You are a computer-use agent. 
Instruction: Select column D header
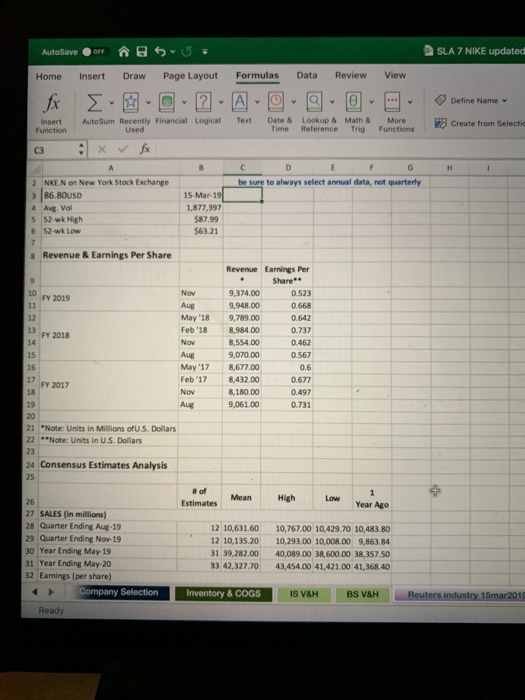(x=288, y=168)
